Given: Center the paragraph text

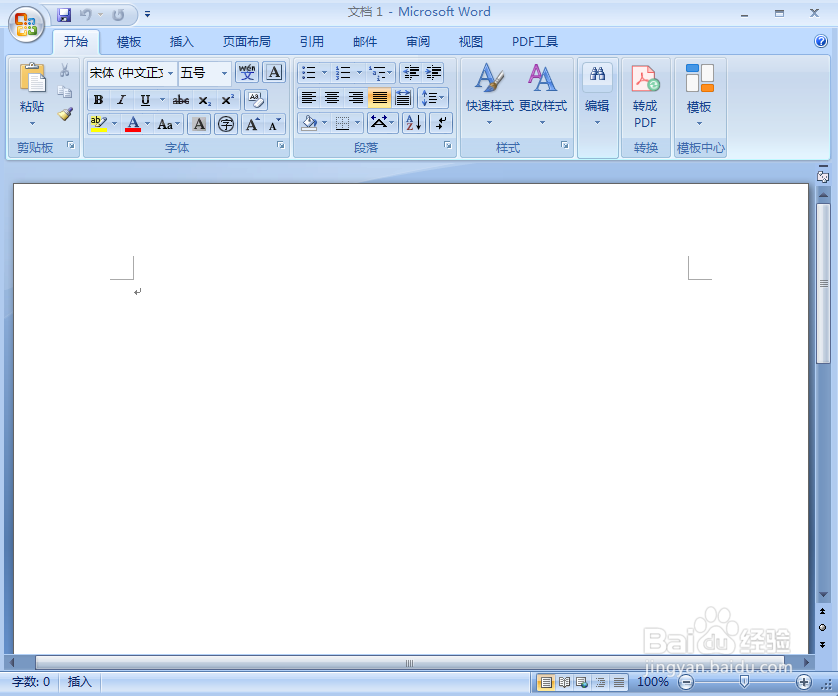Looking at the screenshot, I should [x=332, y=98].
